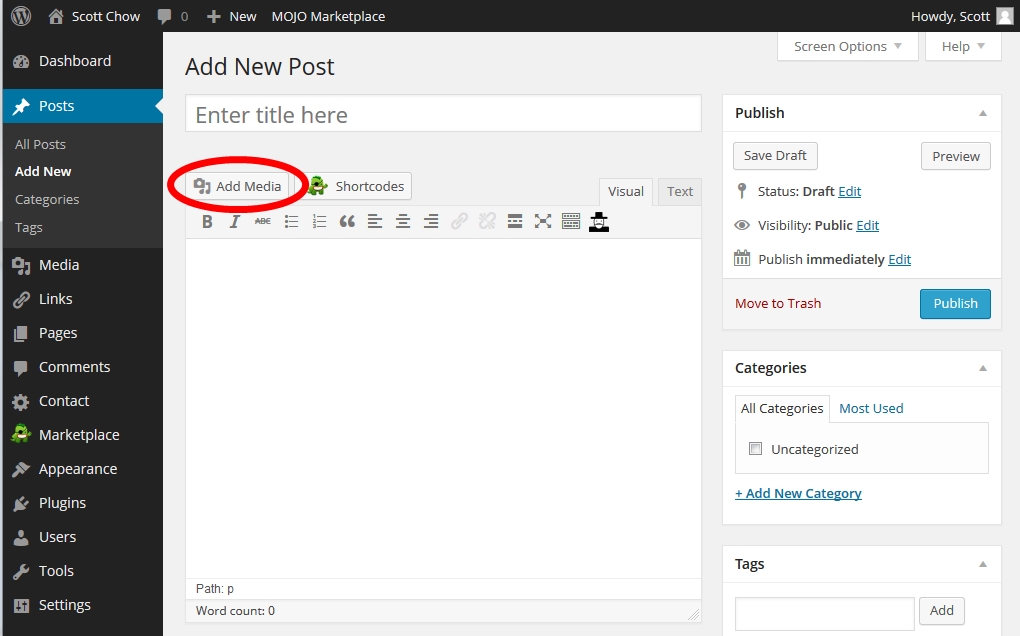Viewport: 1020px width, 636px height.
Task: Click the Howdy, Scott user avatar
Action: click(1005, 16)
